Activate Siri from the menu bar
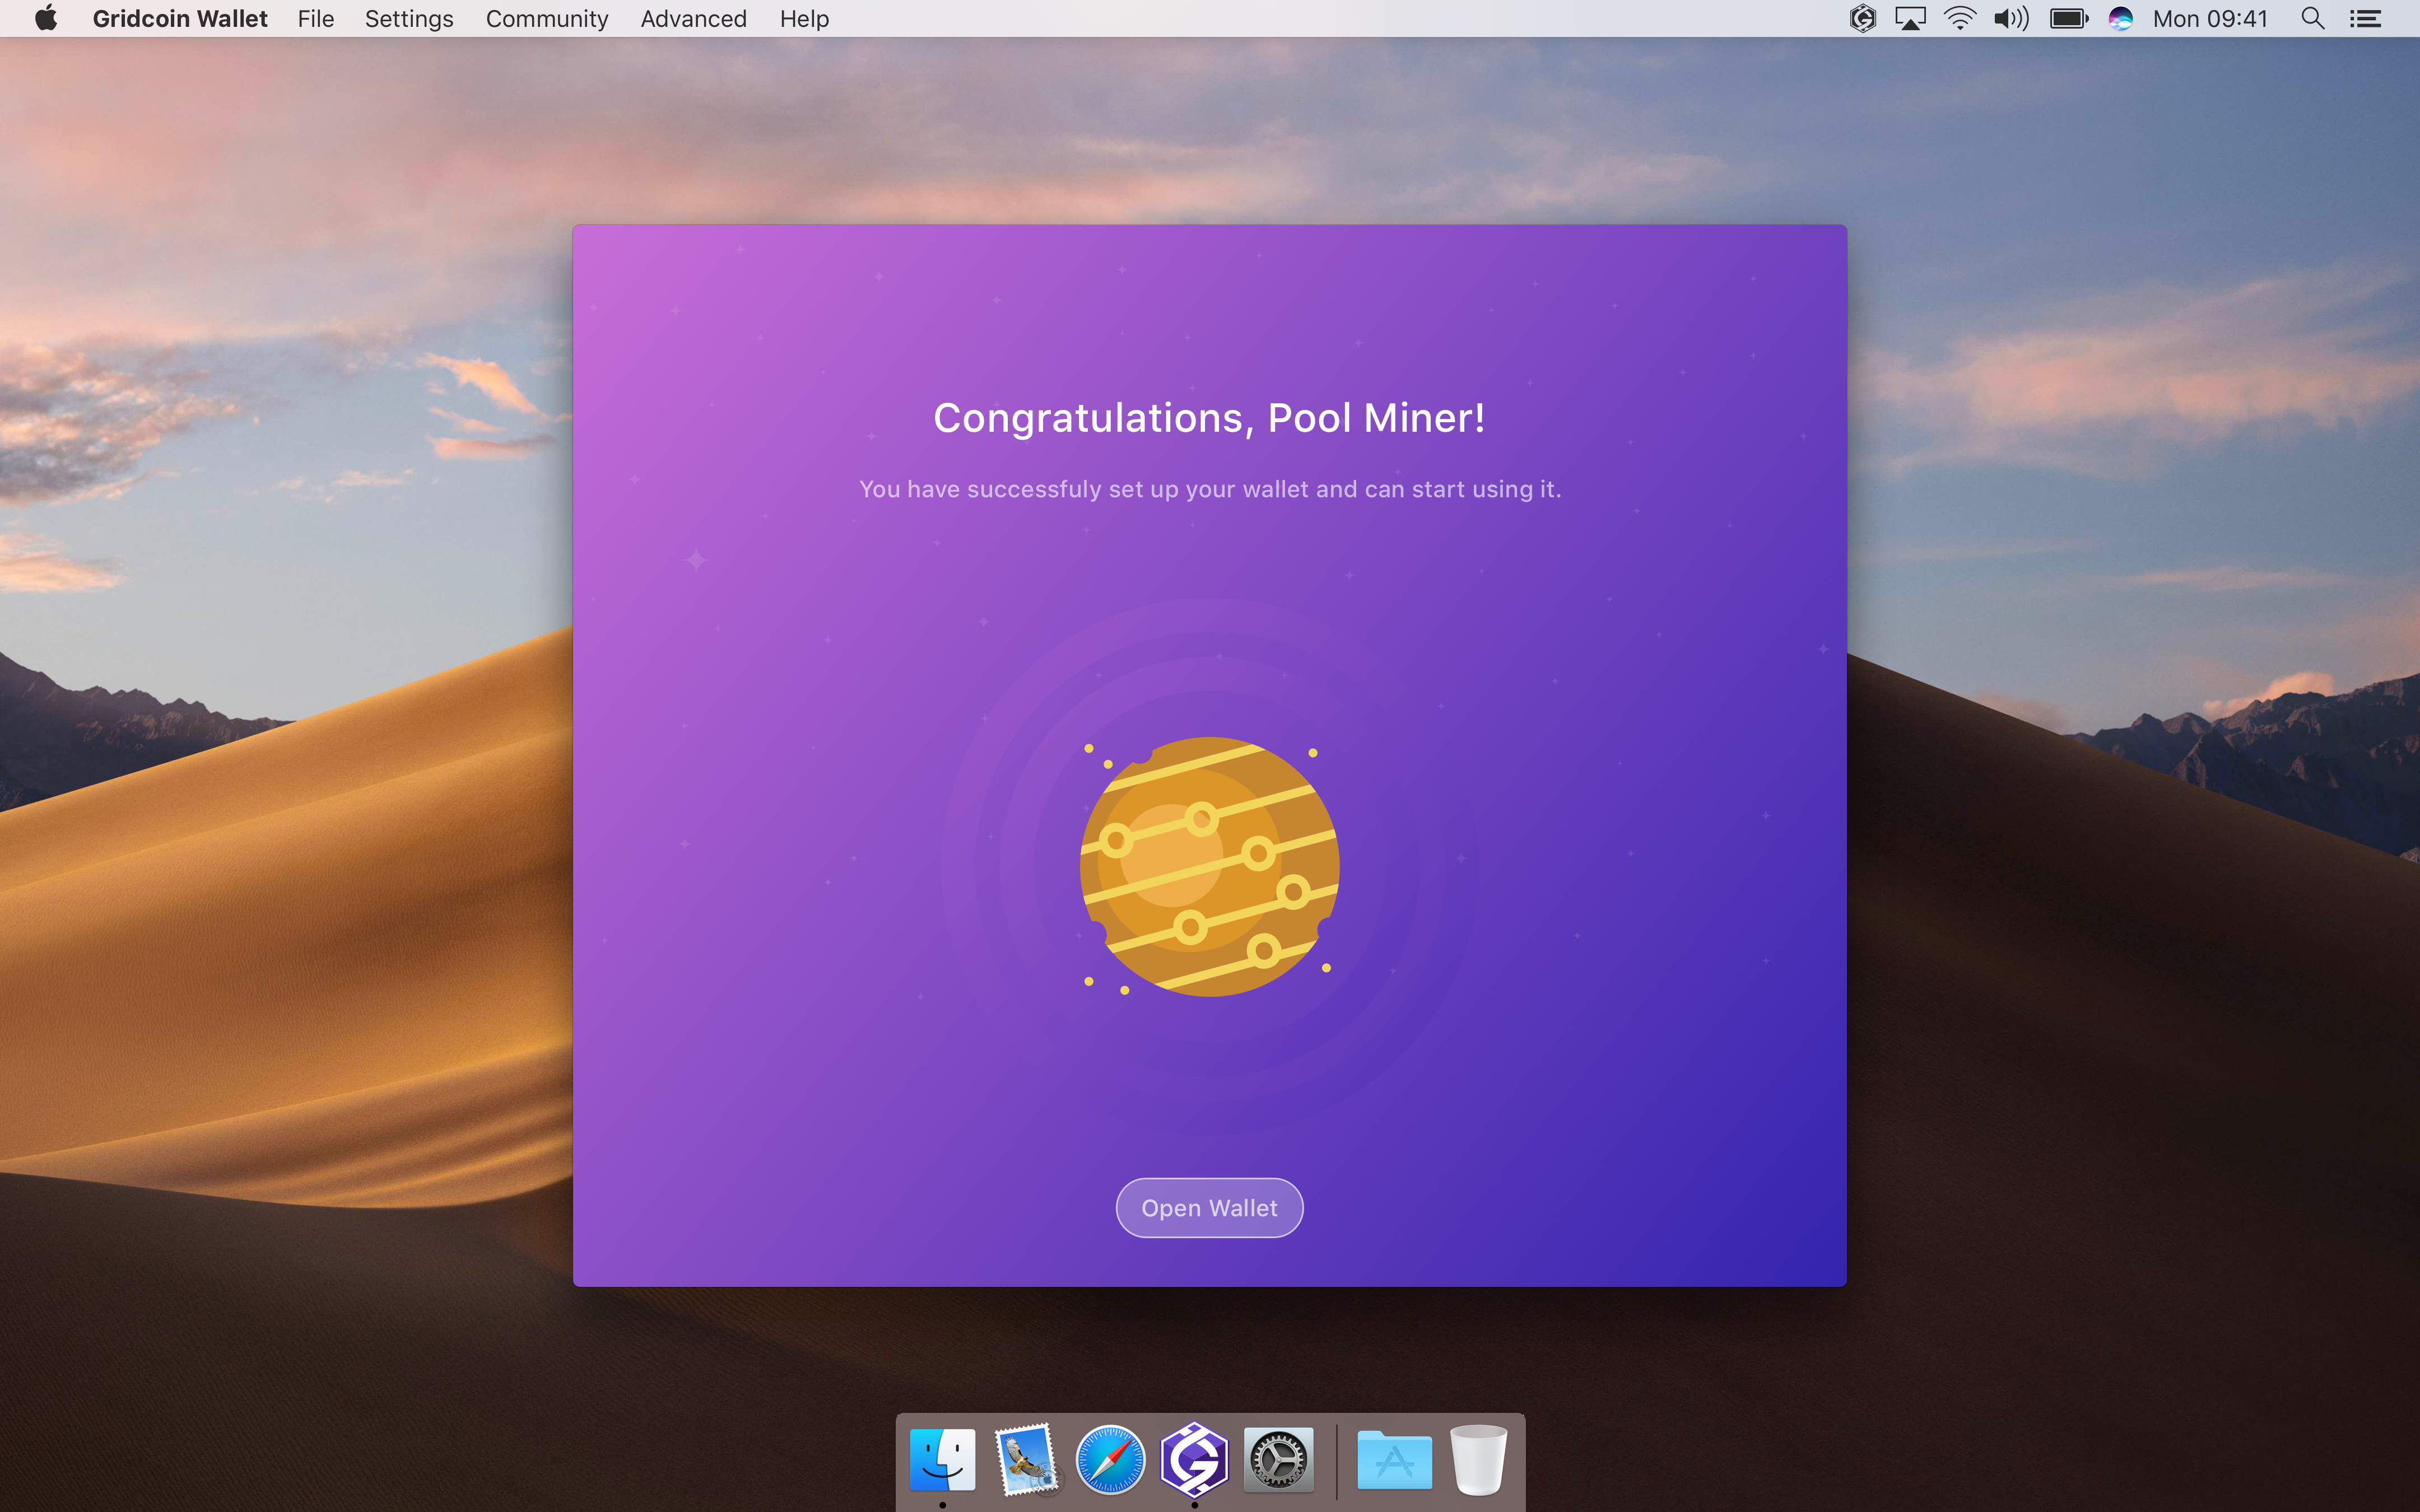2420x1512 pixels. pos(2120,18)
